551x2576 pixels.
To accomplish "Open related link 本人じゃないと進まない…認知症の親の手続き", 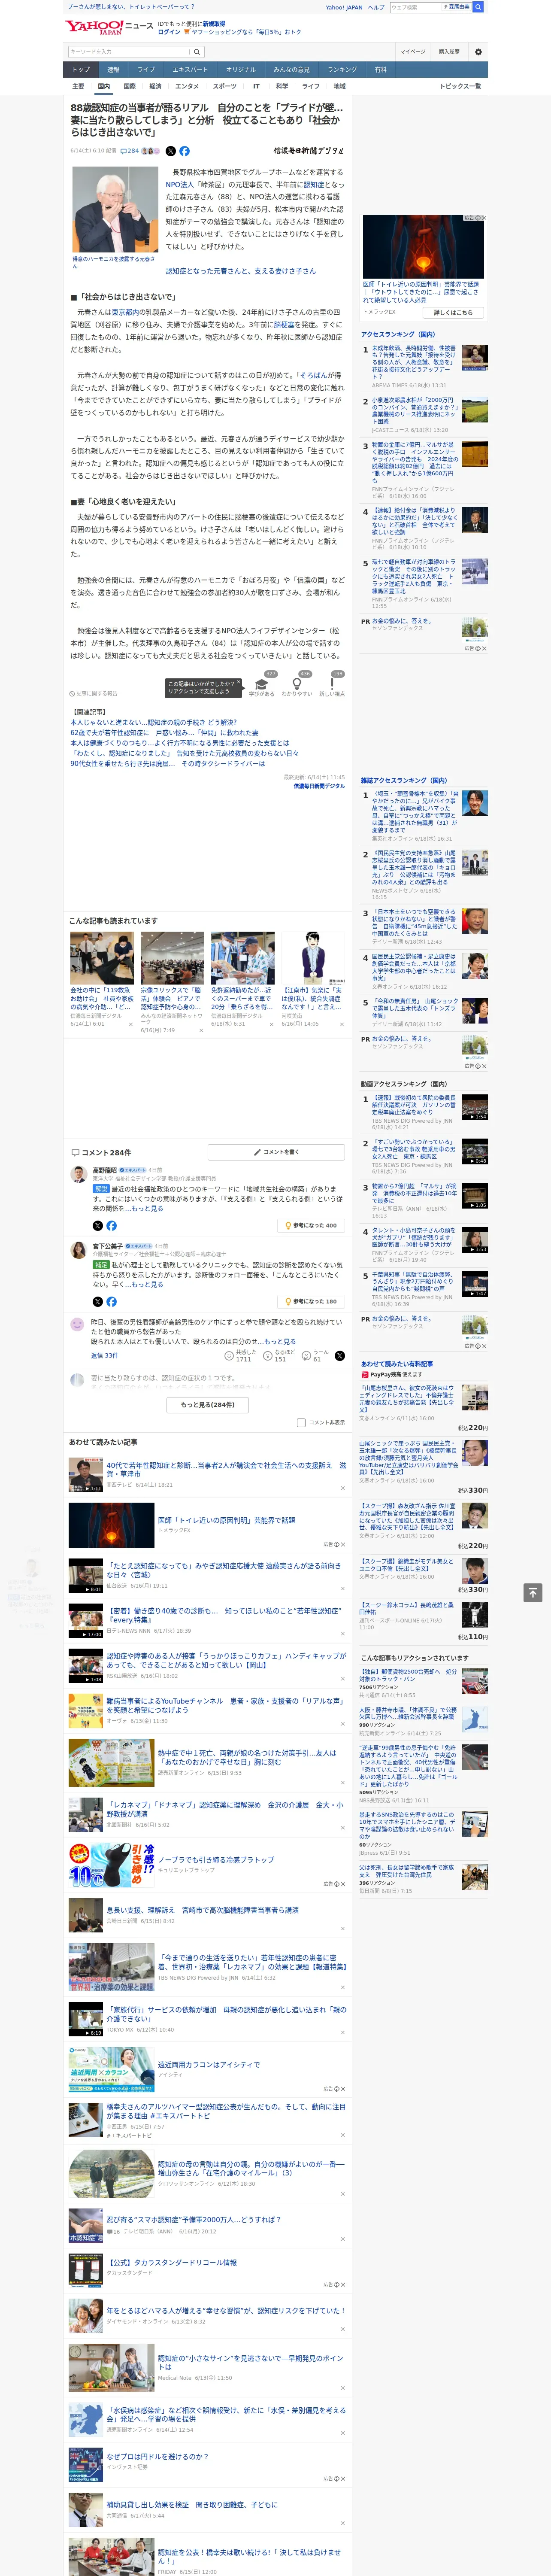I will [x=153, y=722].
